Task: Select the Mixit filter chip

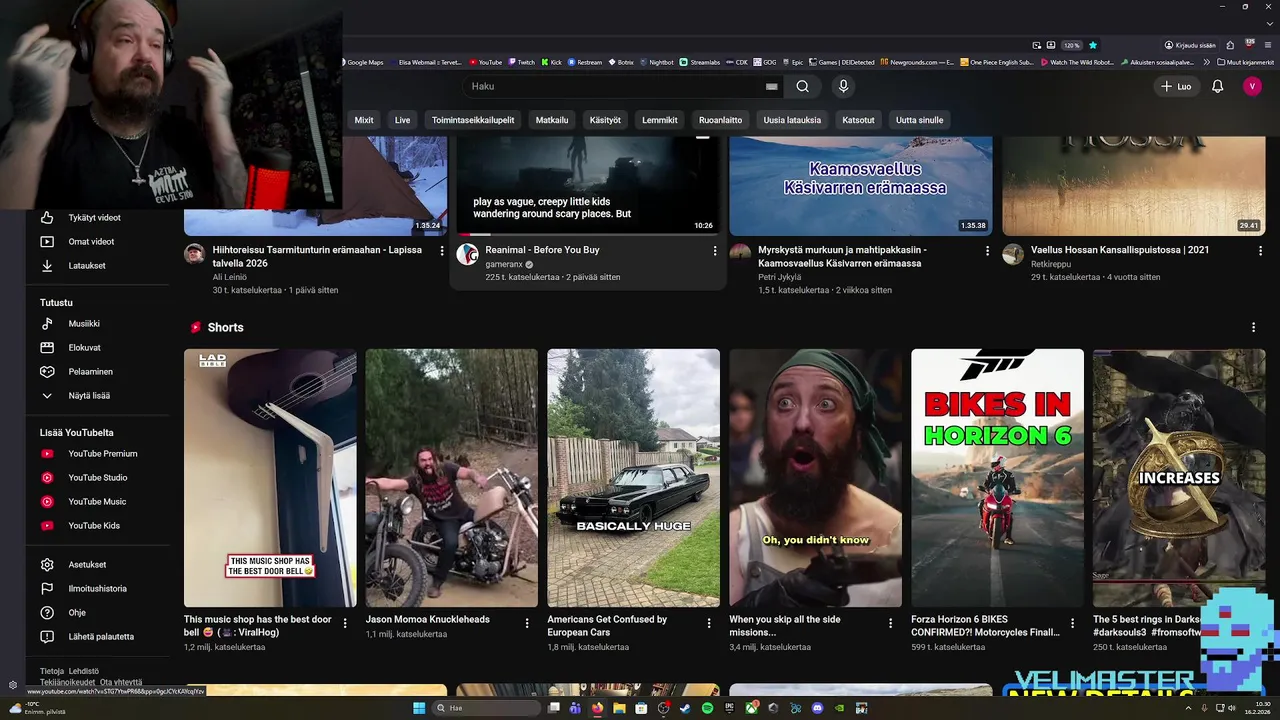Action: (364, 120)
